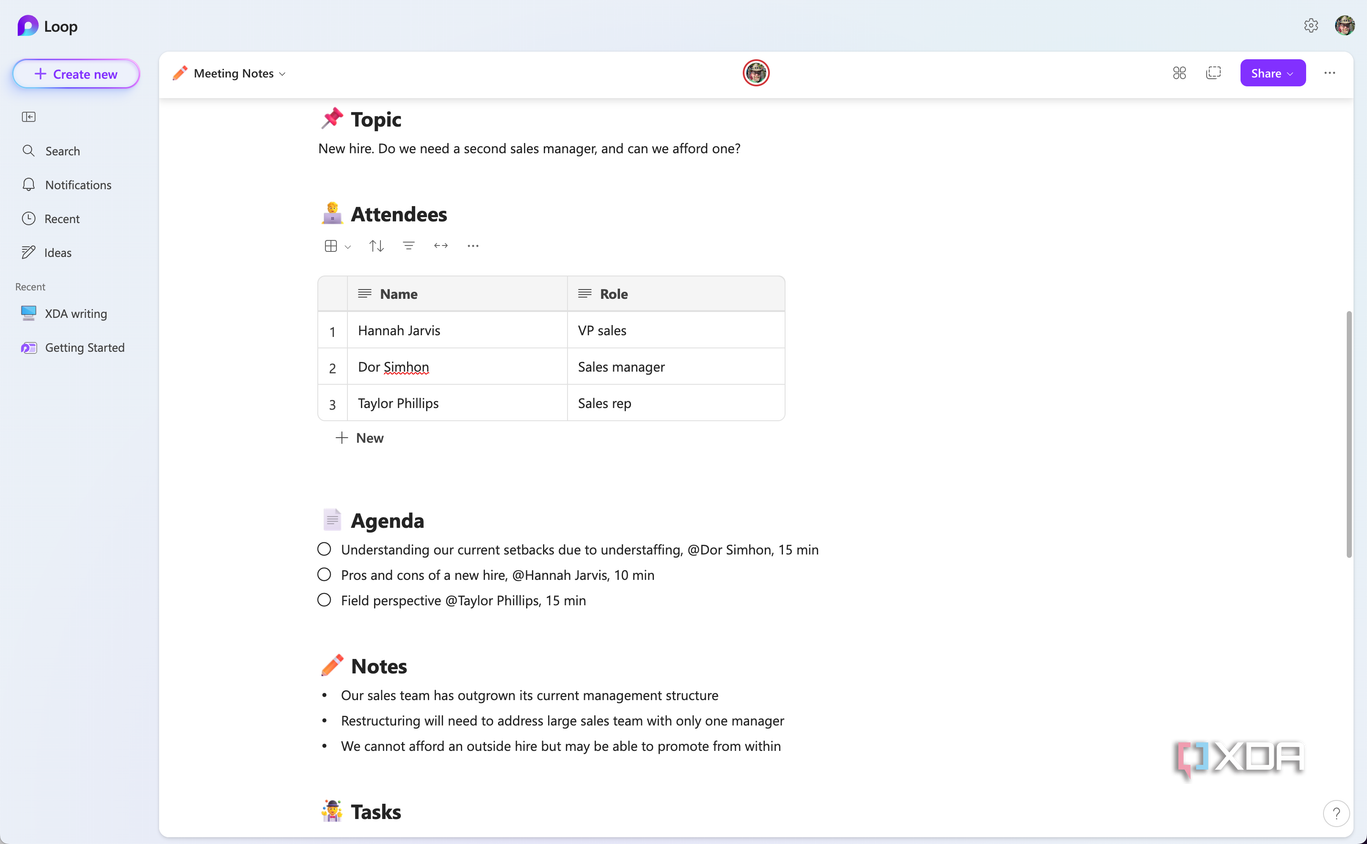The image size is (1367, 844).
Task: Click the table fit-width arrows icon
Action: tap(441, 246)
